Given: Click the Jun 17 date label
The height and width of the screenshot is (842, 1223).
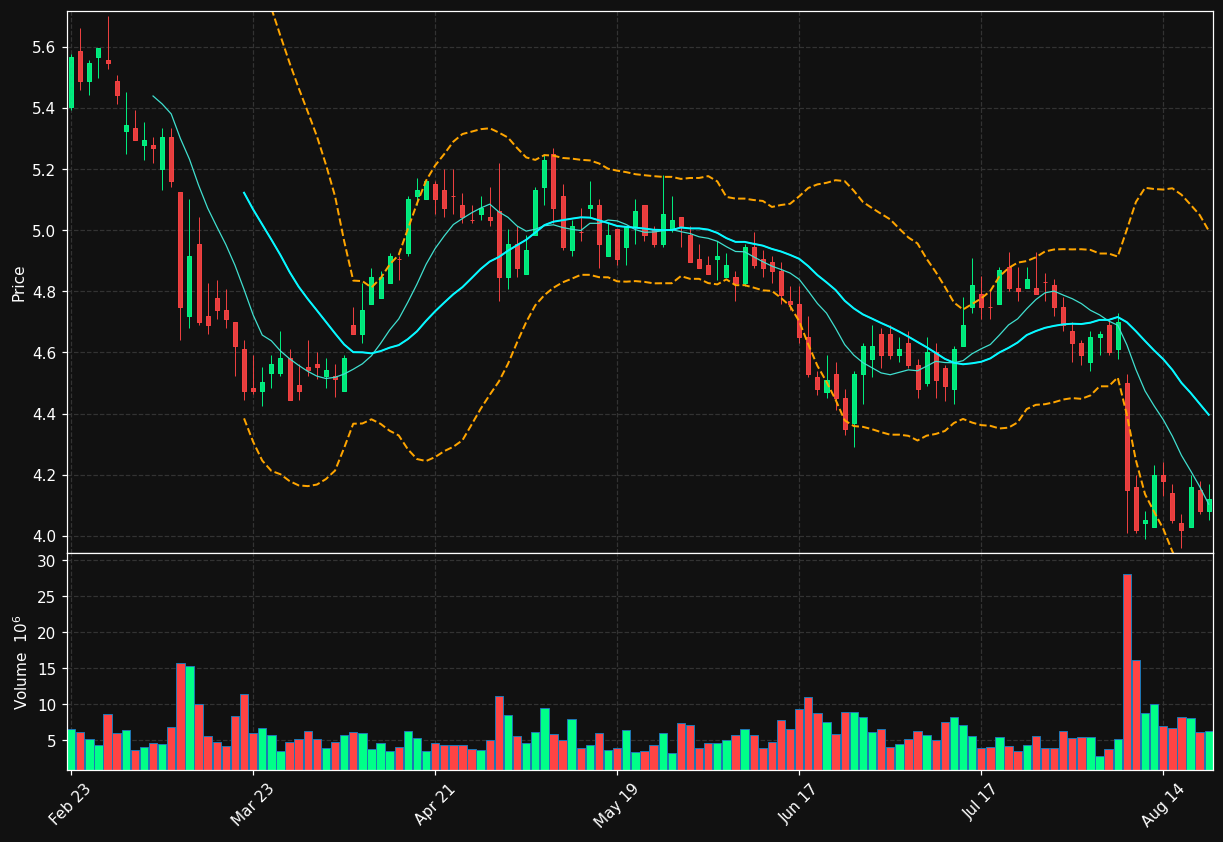Looking at the screenshot, I should coord(798,802).
